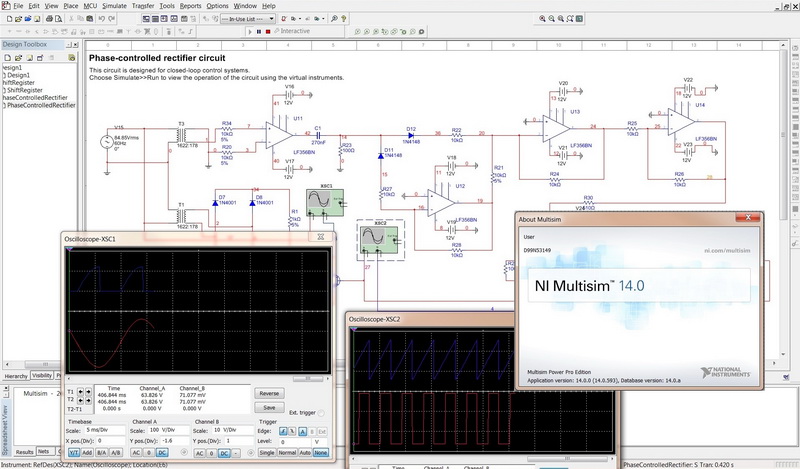
Task: Click the find magnifier icon beside In-Use List
Action: click(x=334, y=19)
